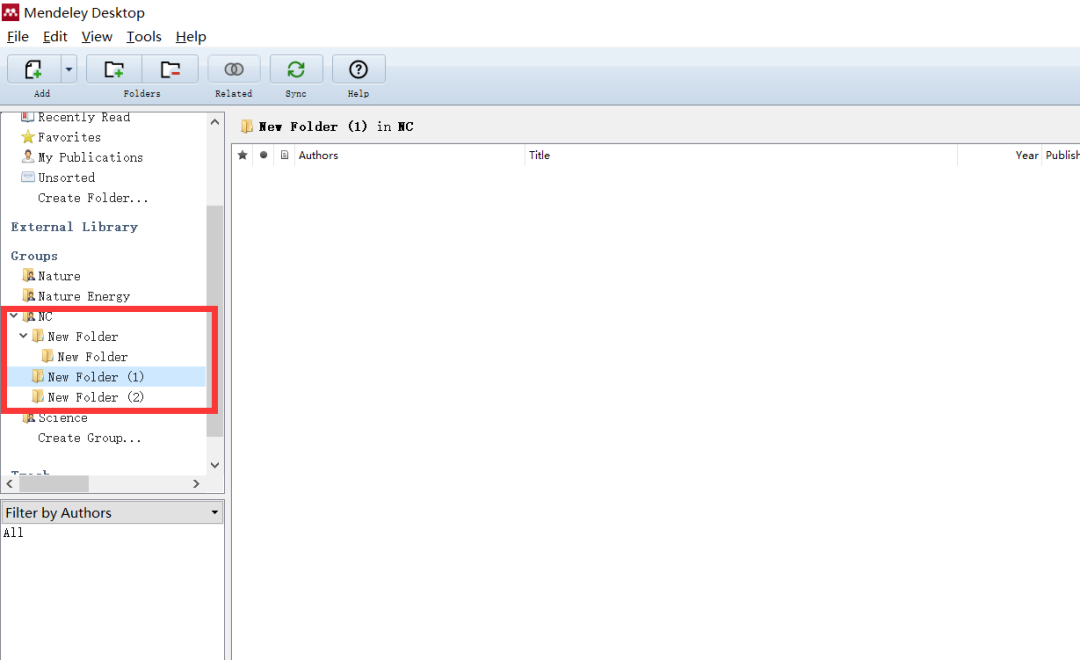Image resolution: width=1080 pixels, height=660 pixels.
Task: Sort by the read/unread dot column header
Action: tap(263, 155)
